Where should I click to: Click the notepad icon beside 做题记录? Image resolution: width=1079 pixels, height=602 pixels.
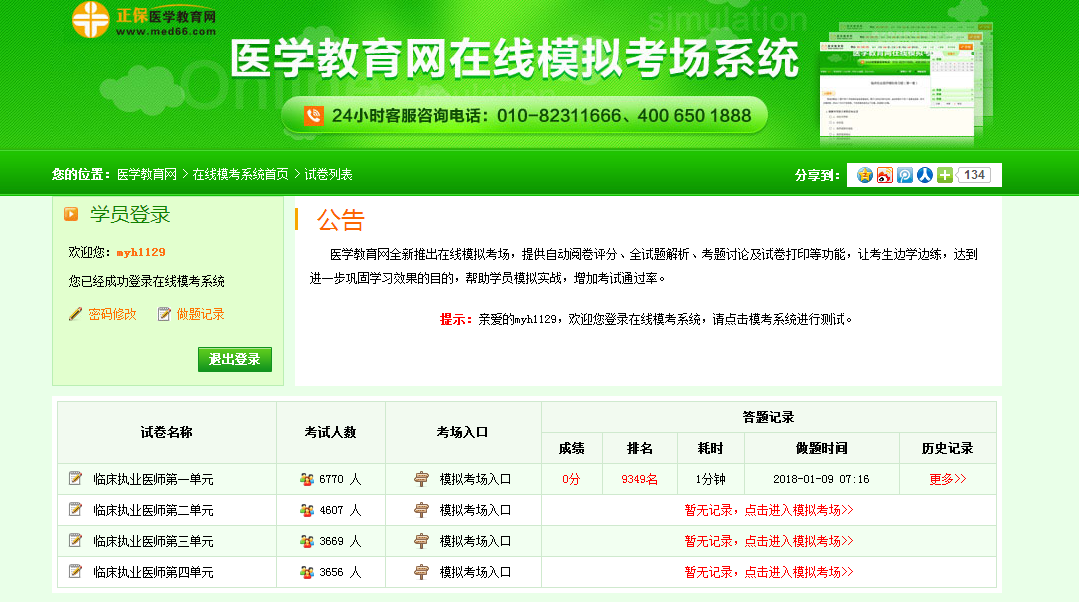164,313
